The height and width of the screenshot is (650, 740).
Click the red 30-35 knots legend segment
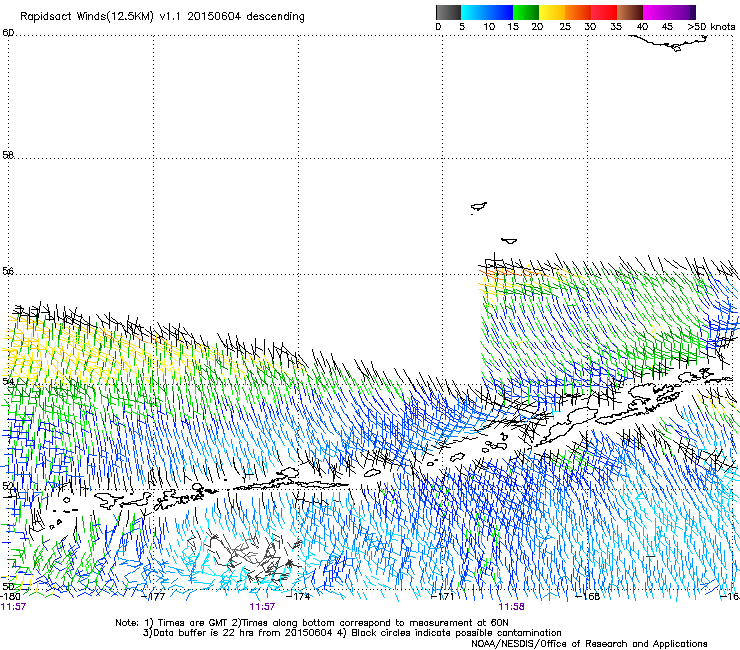(604, 12)
